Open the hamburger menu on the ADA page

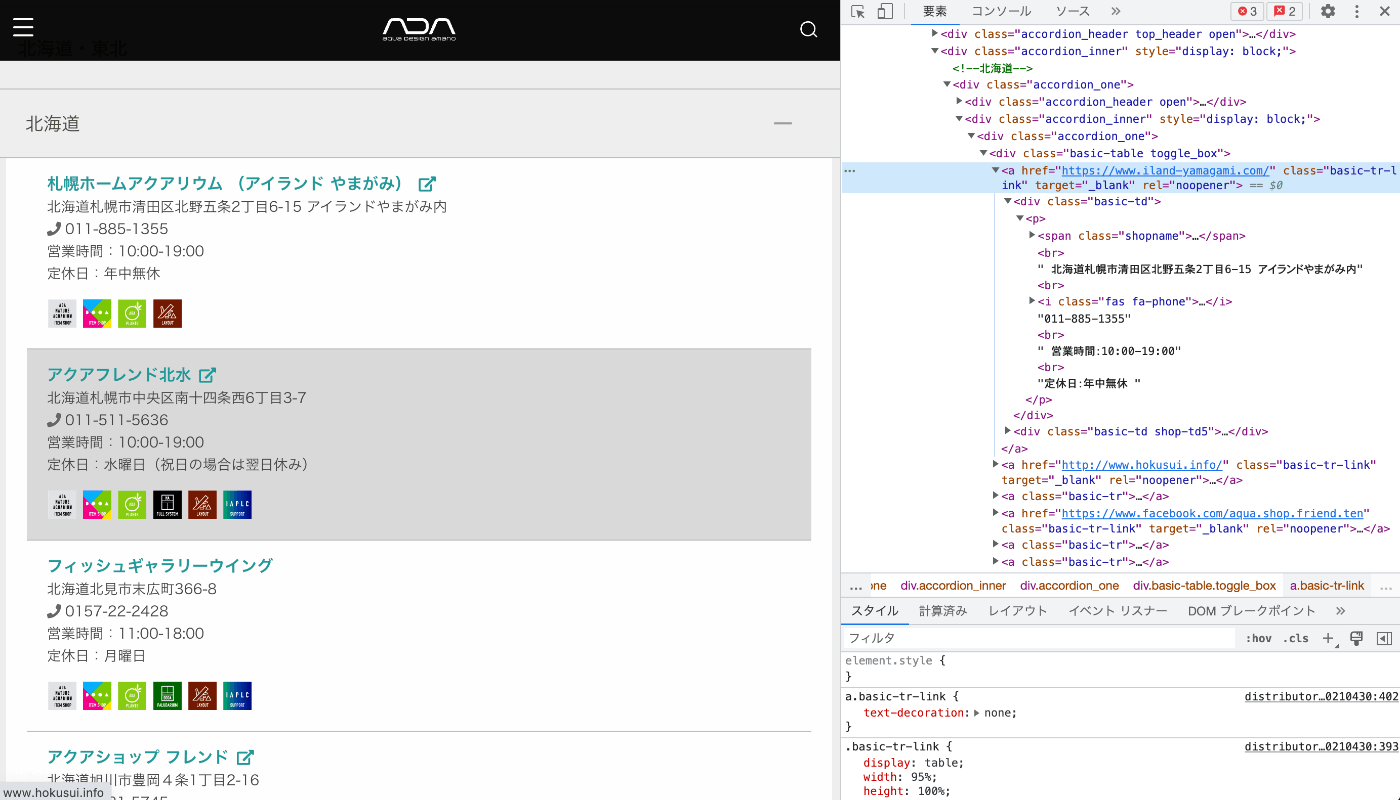point(23,27)
